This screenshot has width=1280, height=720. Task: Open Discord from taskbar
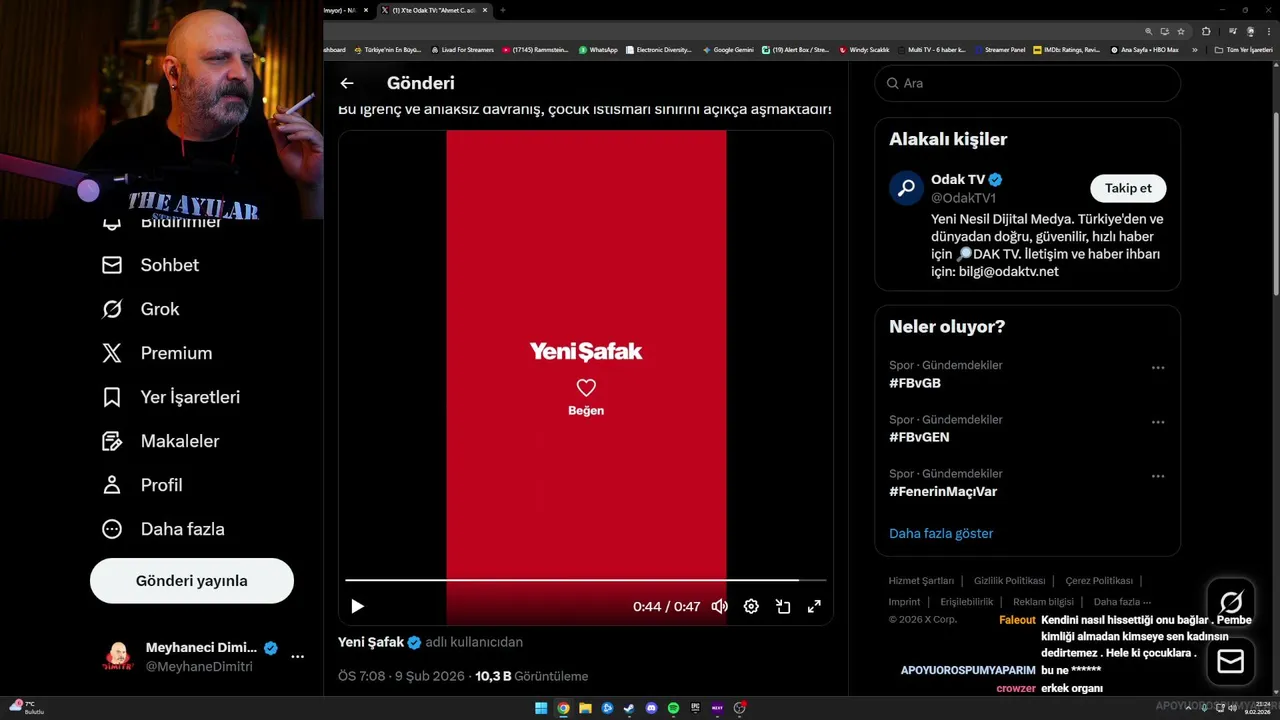(651, 708)
